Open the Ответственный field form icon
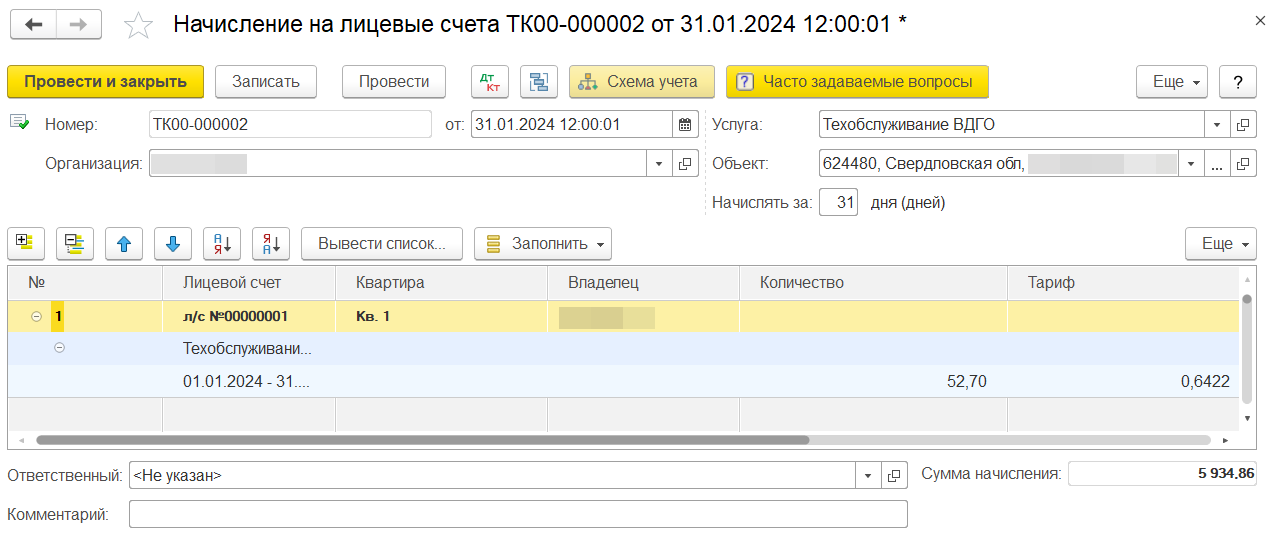Image resolution: width=1279 pixels, height=539 pixels. (x=895, y=476)
